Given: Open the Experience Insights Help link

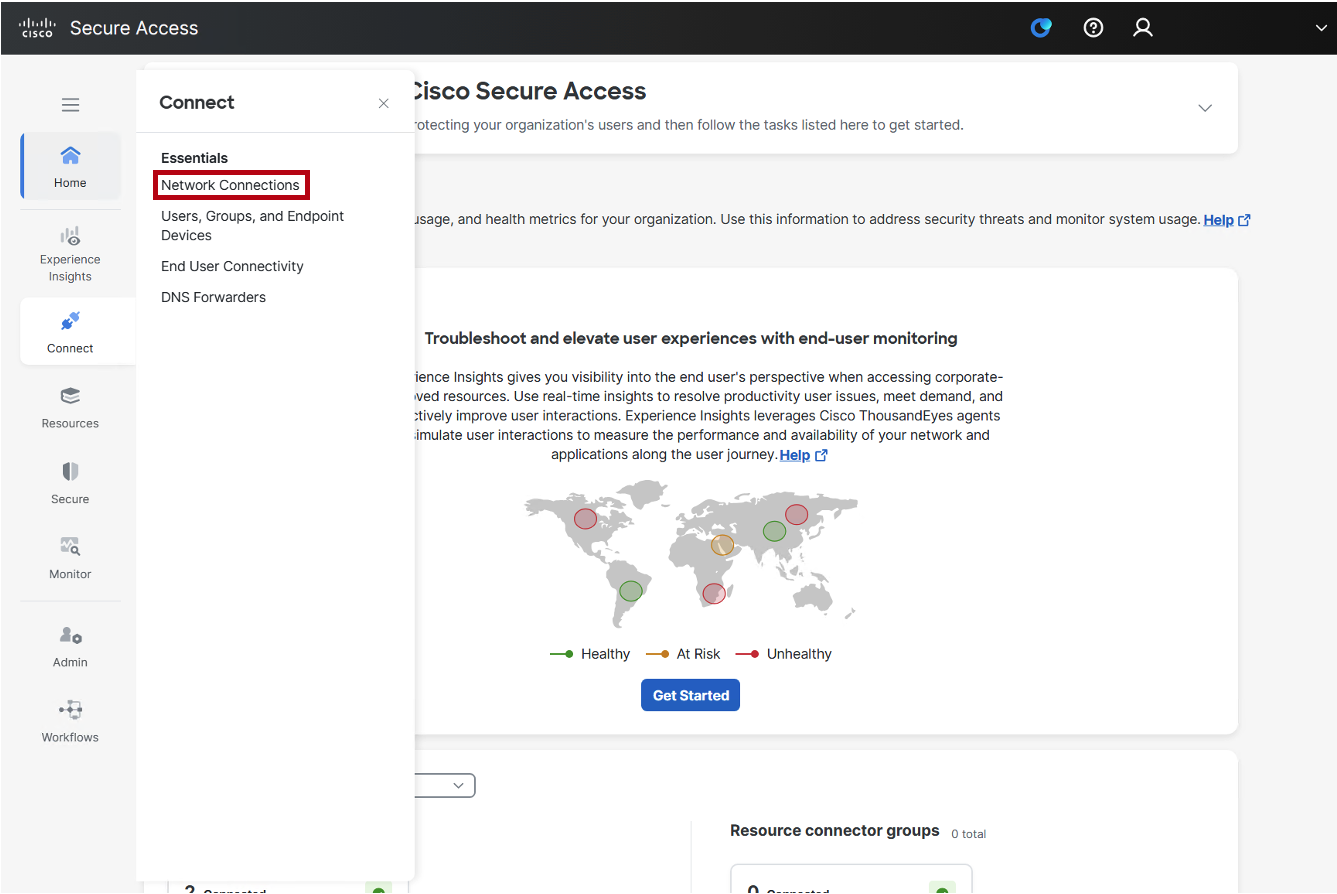Looking at the screenshot, I should [795, 454].
